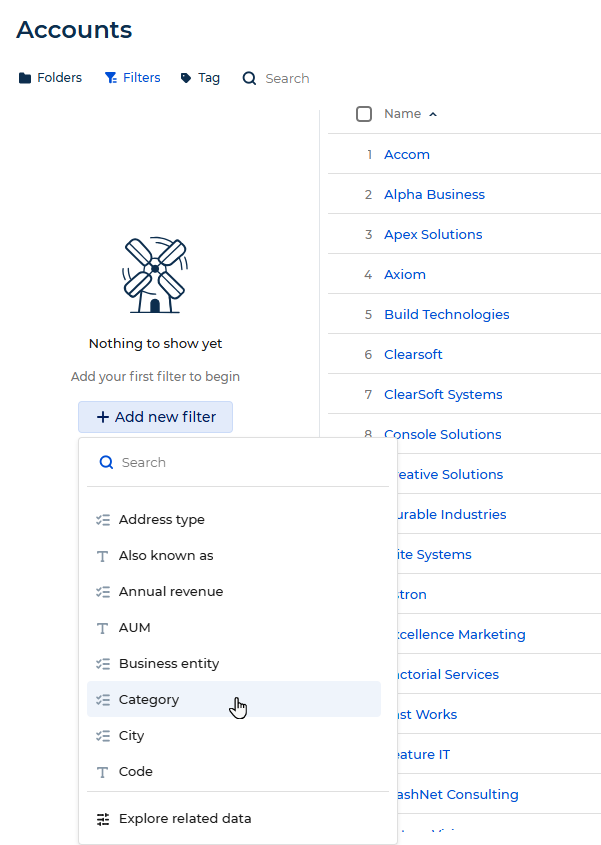The height and width of the screenshot is (845, 601).
Task: Toggle the Filters panel
Action: (x=133, y=78)
